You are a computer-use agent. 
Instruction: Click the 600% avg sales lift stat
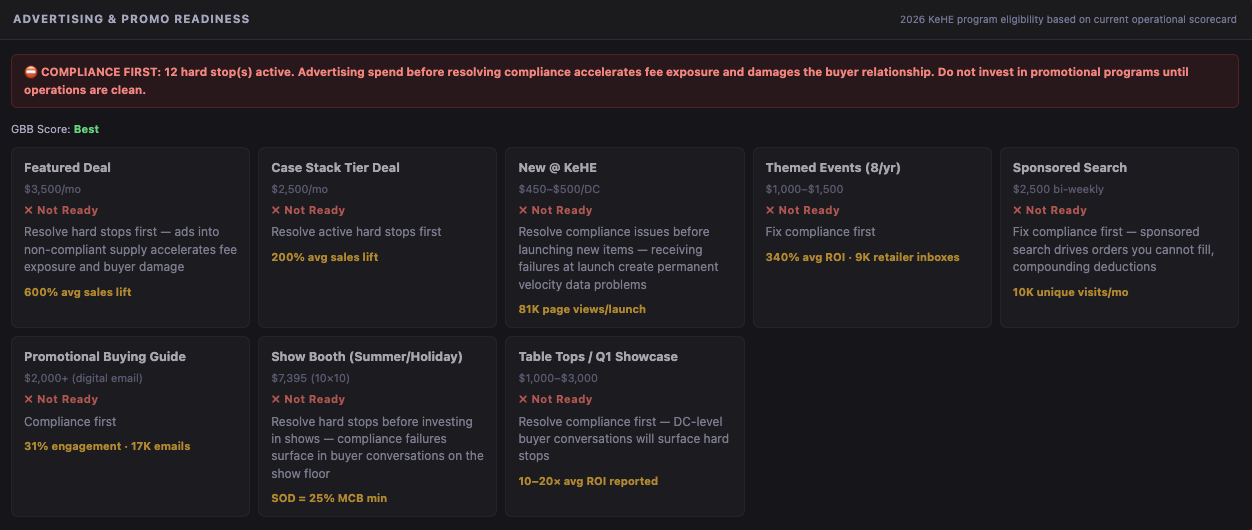[x=77, y=293]
